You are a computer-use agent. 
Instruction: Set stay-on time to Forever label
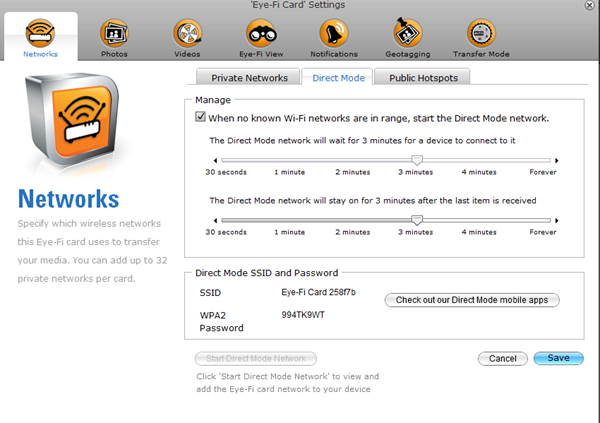click(543, 232)
